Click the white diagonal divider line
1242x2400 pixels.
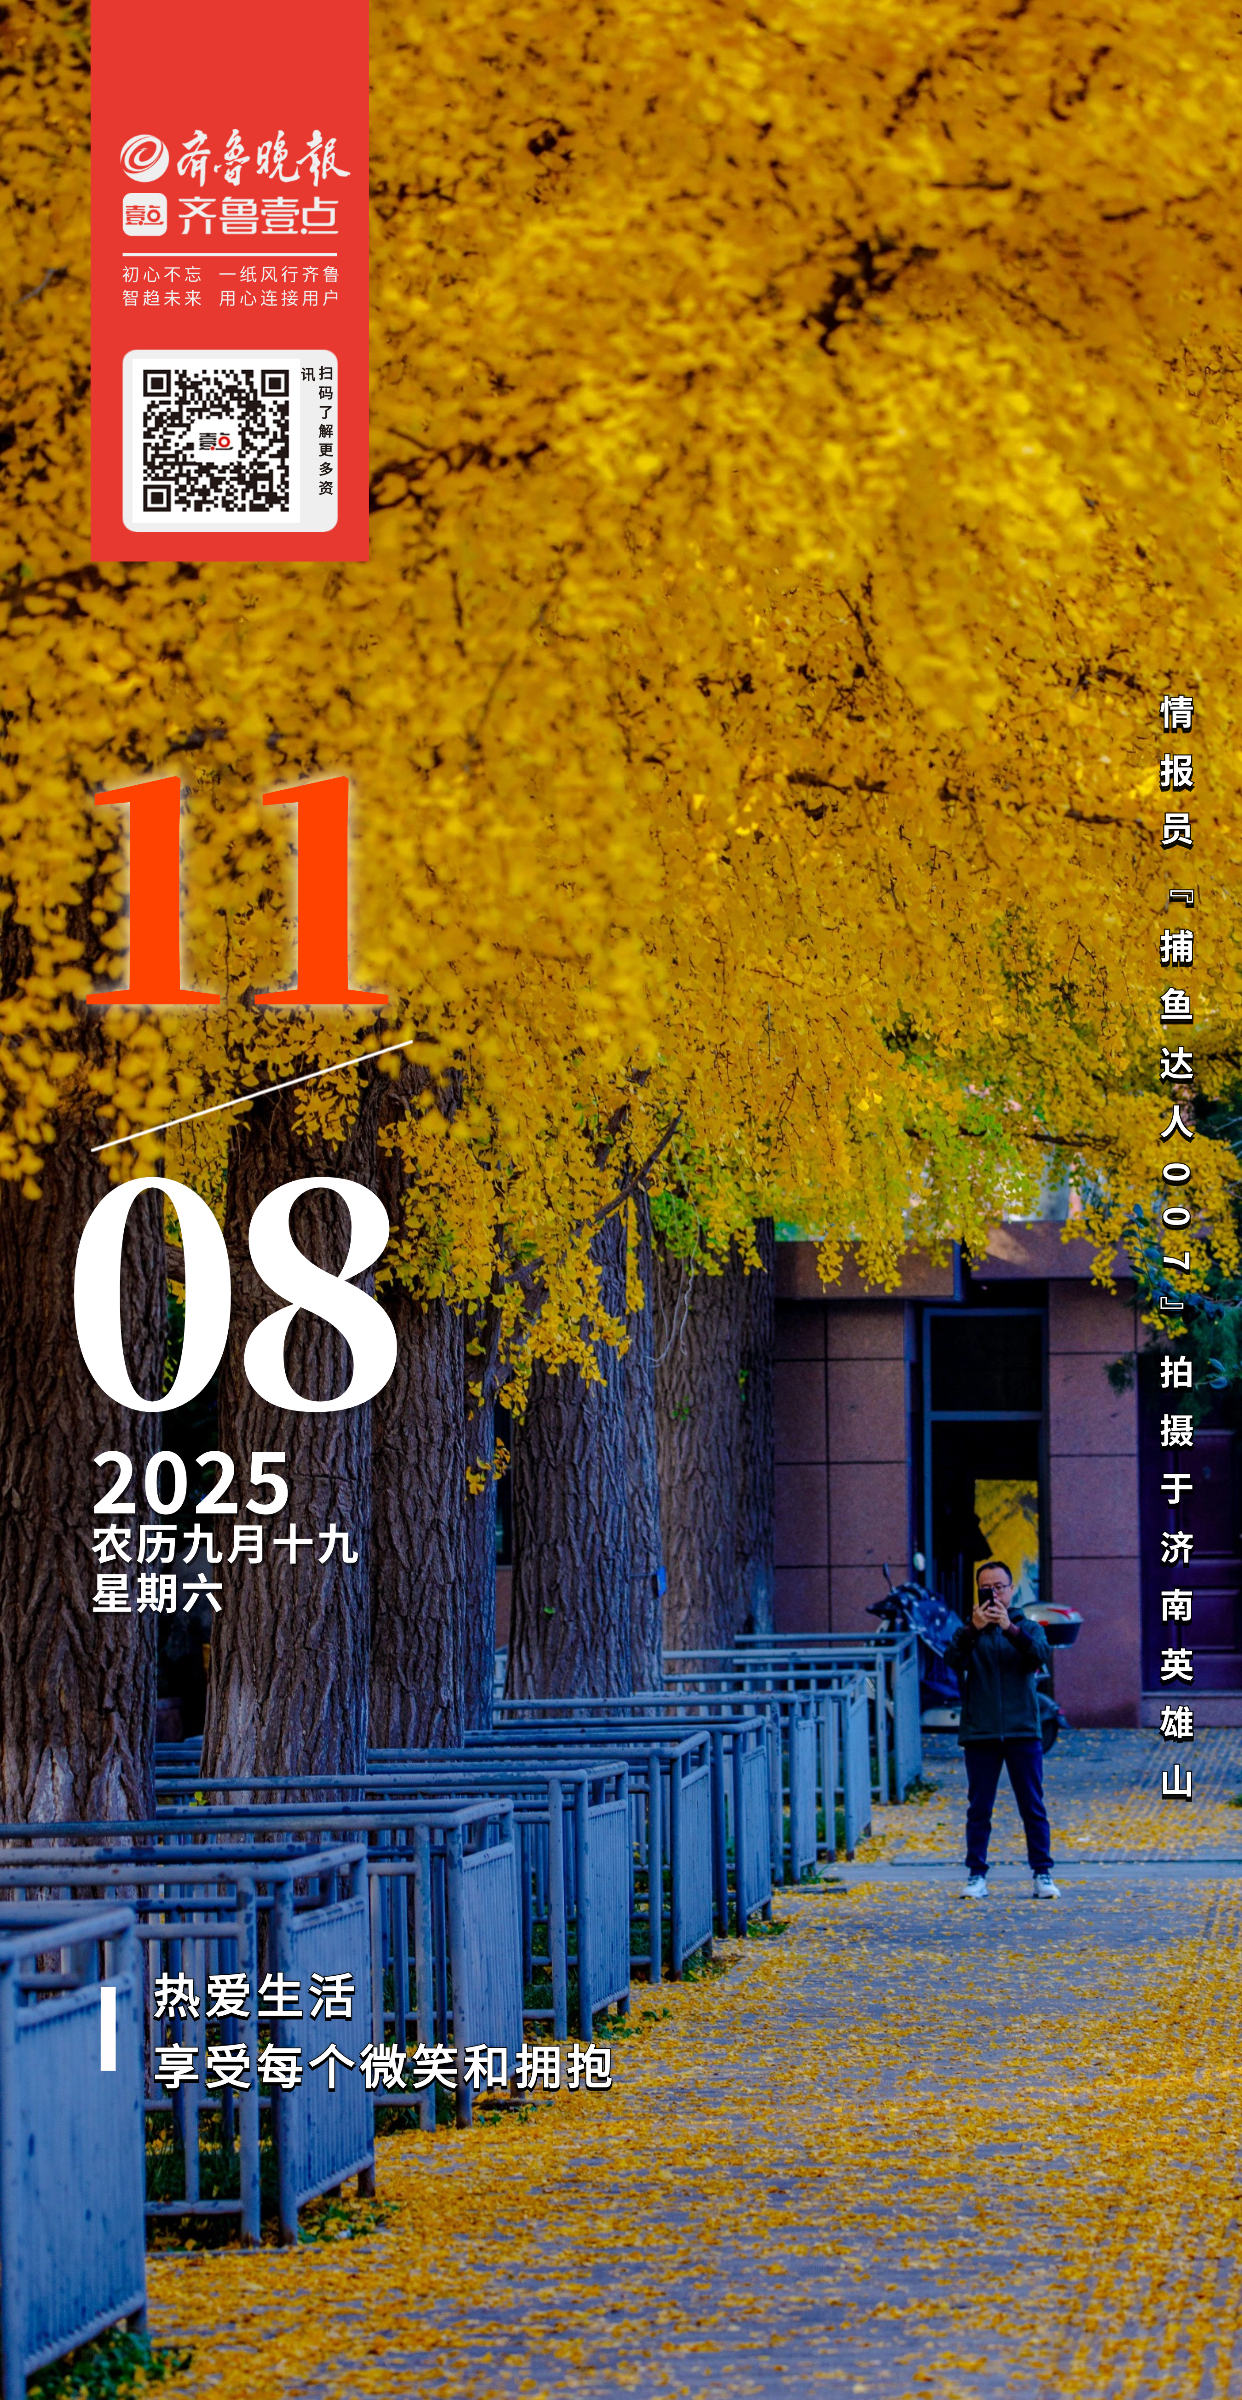click(252, 1096)
